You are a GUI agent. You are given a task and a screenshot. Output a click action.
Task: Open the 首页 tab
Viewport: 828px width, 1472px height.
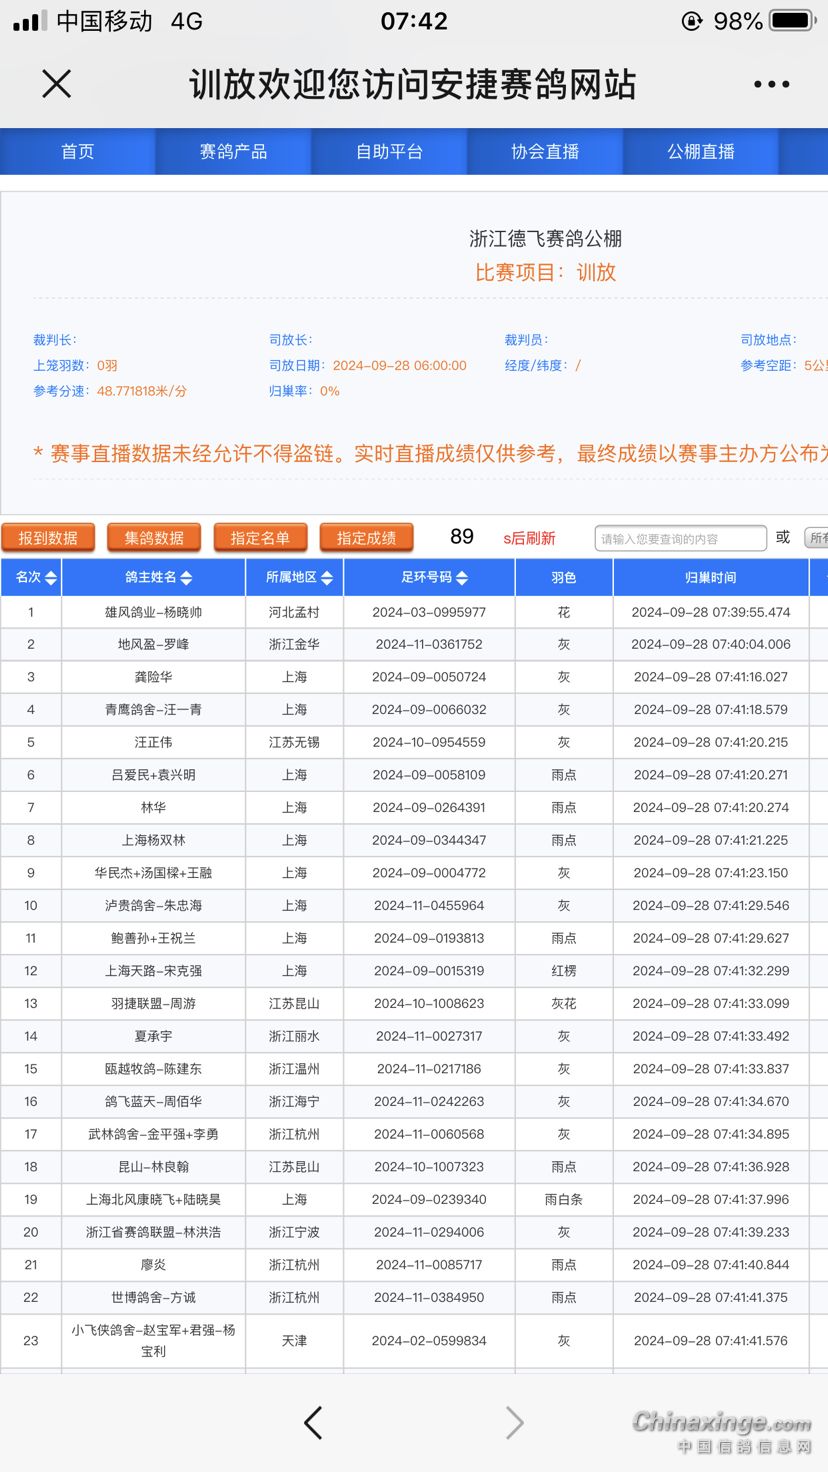tap(78, 152)
